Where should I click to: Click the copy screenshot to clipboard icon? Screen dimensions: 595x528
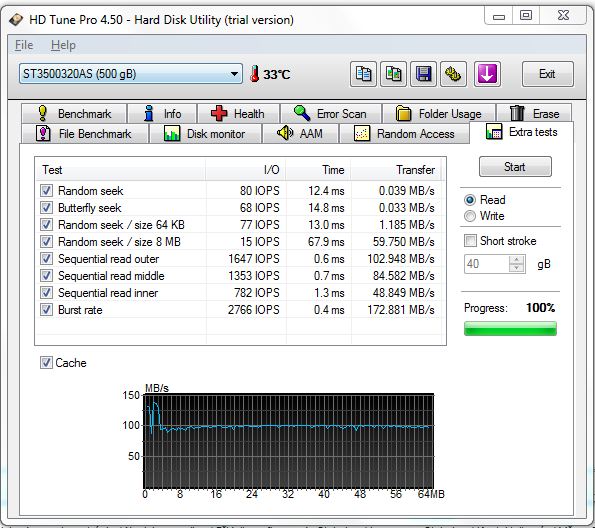[x=393, y=74]
